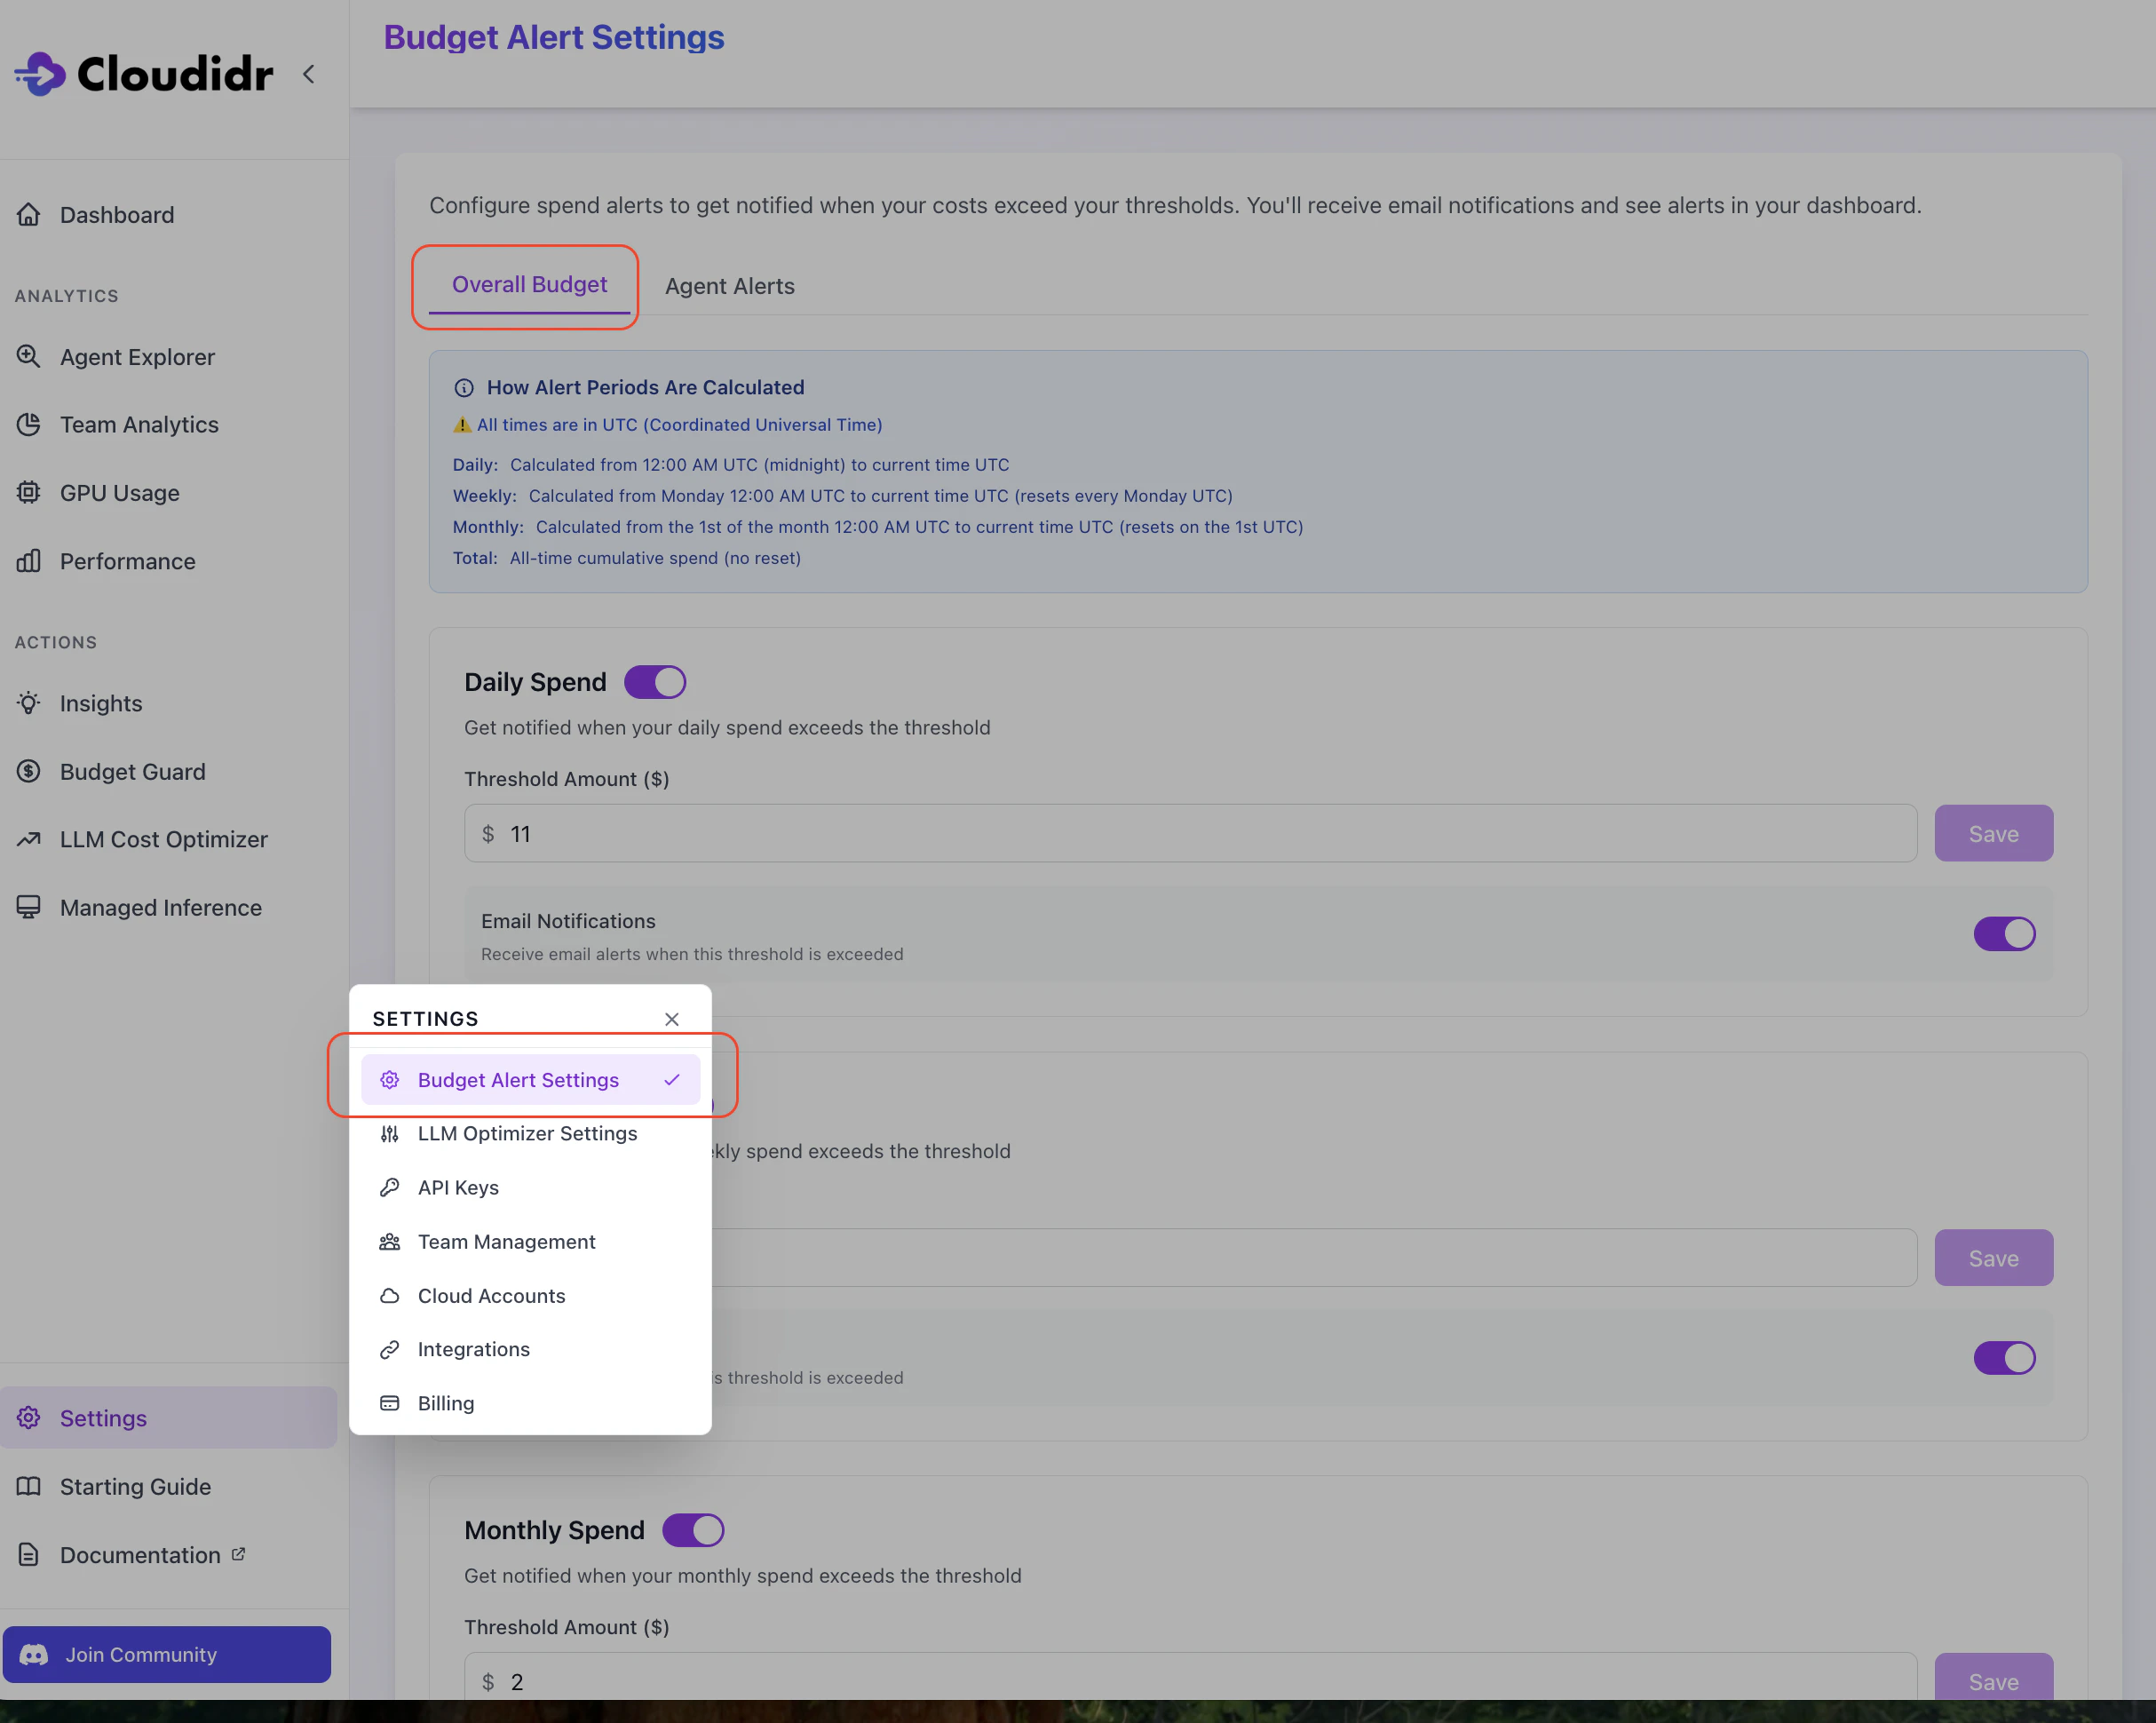Click the Insights lightbulb icon
The image size is (2156, 1723).
[29, 704]
